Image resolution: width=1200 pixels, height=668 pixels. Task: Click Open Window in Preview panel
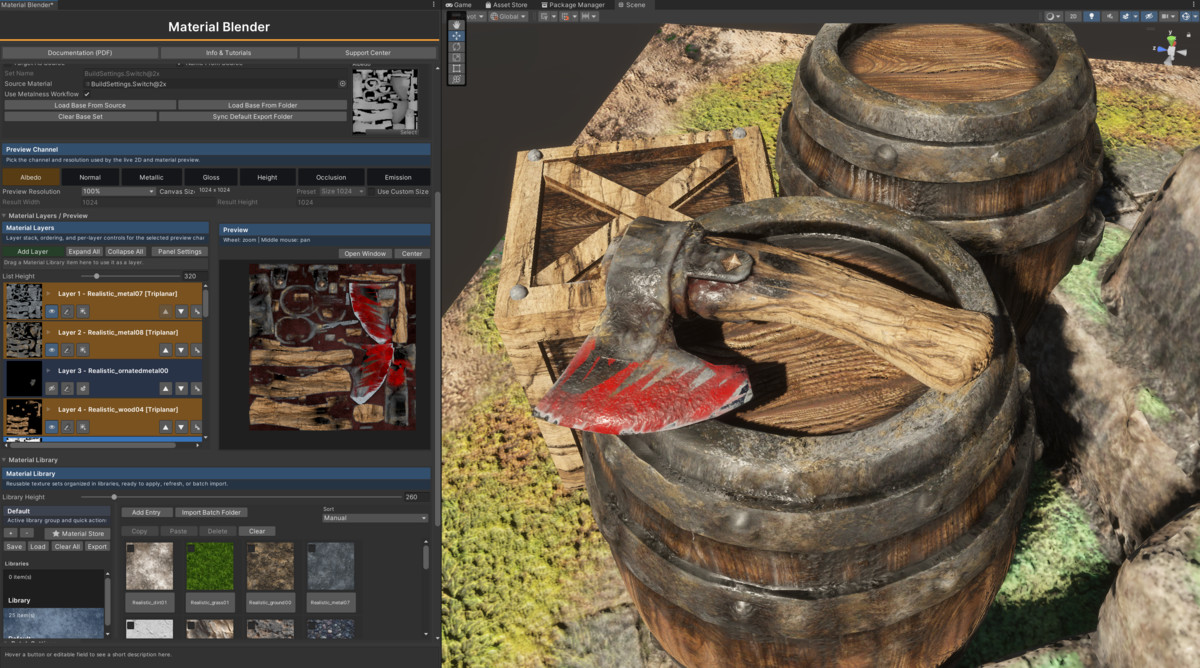click(x=365, y=253)
